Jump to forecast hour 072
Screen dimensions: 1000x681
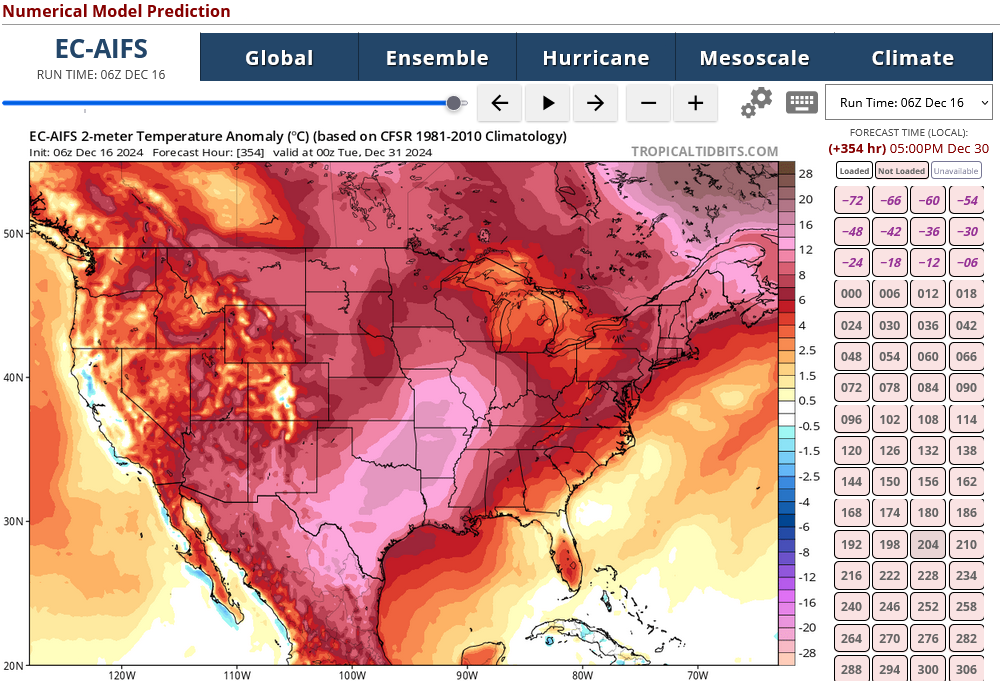(851, 388)
